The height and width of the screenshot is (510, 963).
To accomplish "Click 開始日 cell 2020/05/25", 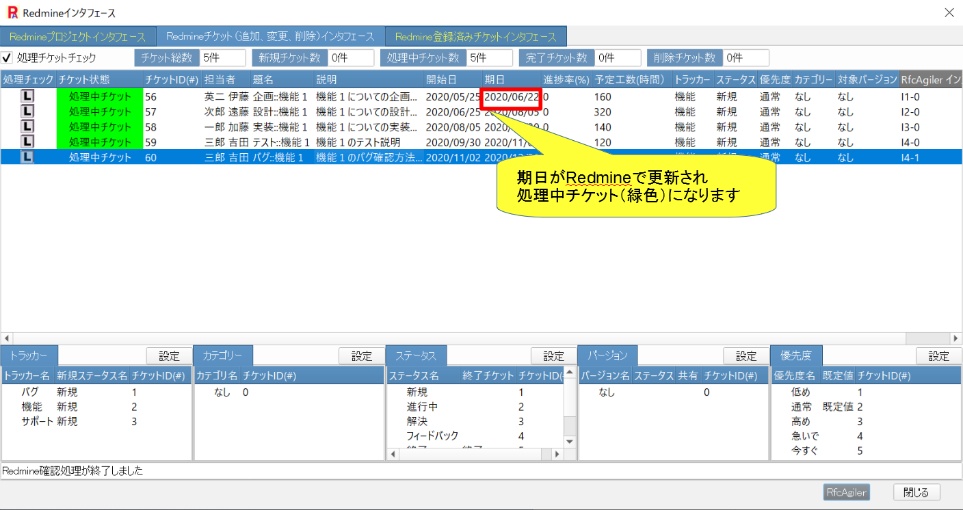I will 453,96.
